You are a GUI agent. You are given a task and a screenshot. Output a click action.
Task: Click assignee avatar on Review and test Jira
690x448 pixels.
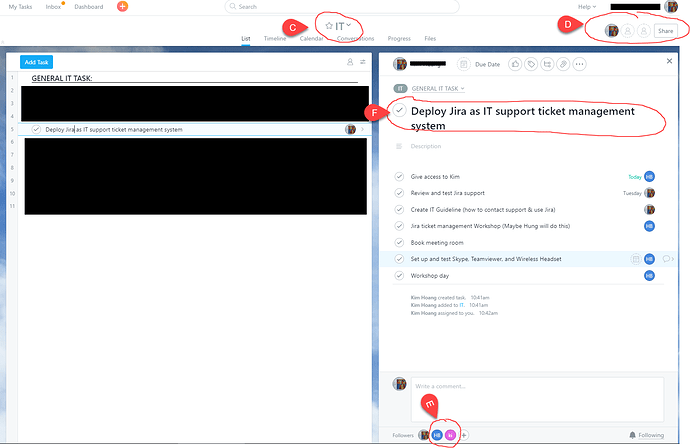click(x=650, y=193)
